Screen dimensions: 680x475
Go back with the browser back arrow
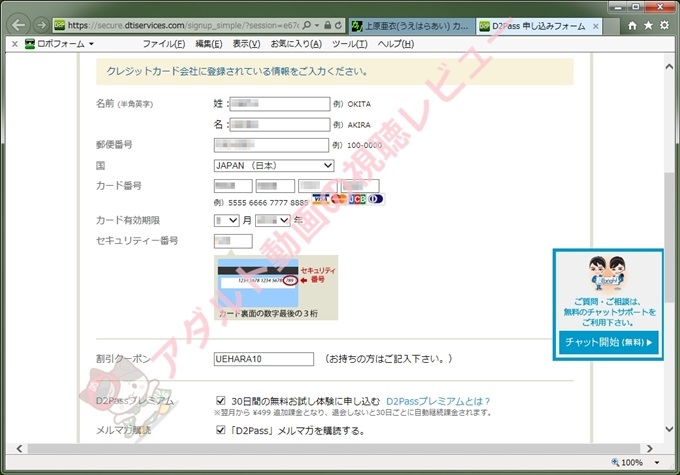19,25
